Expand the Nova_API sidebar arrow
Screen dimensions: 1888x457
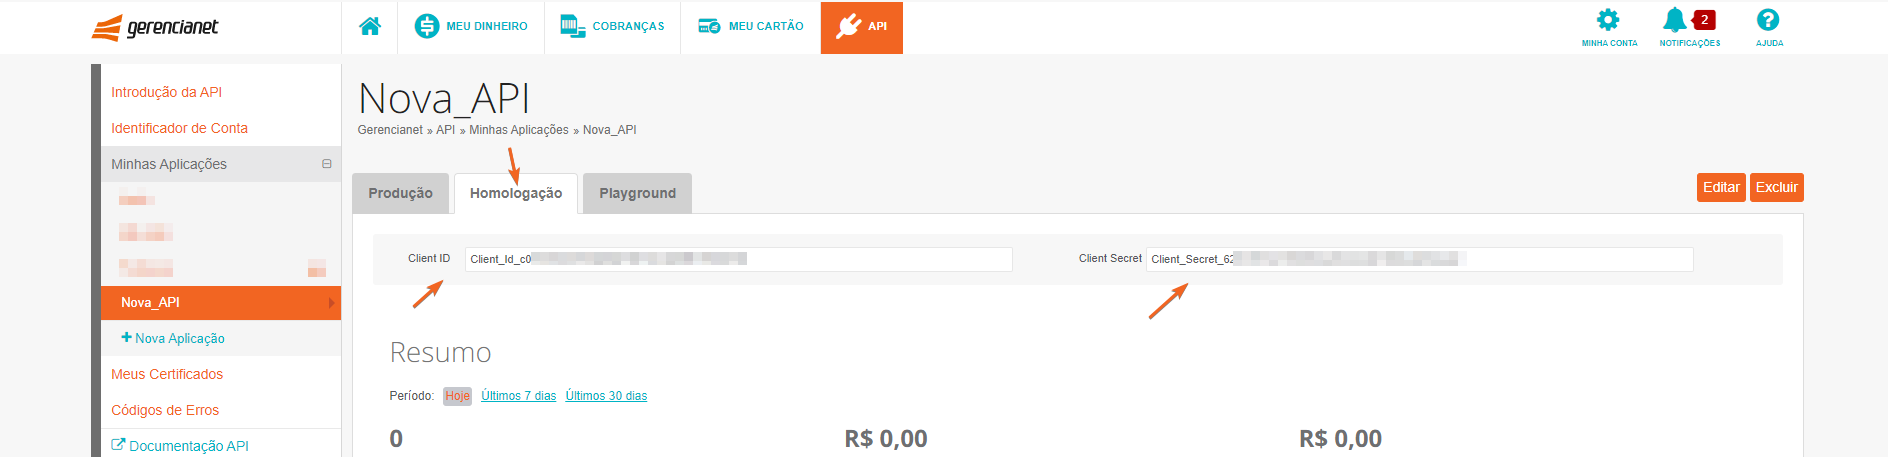tap(332, 303)
